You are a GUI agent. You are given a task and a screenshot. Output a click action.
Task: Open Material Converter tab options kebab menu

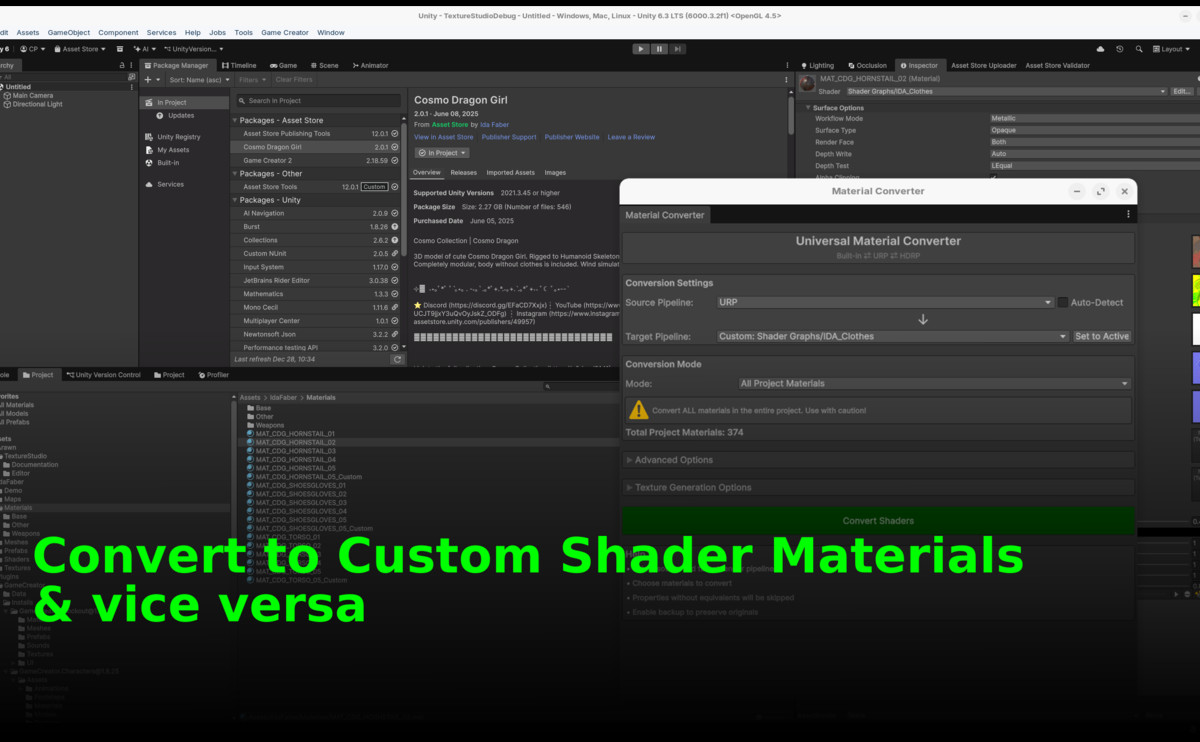(1128, 214)
